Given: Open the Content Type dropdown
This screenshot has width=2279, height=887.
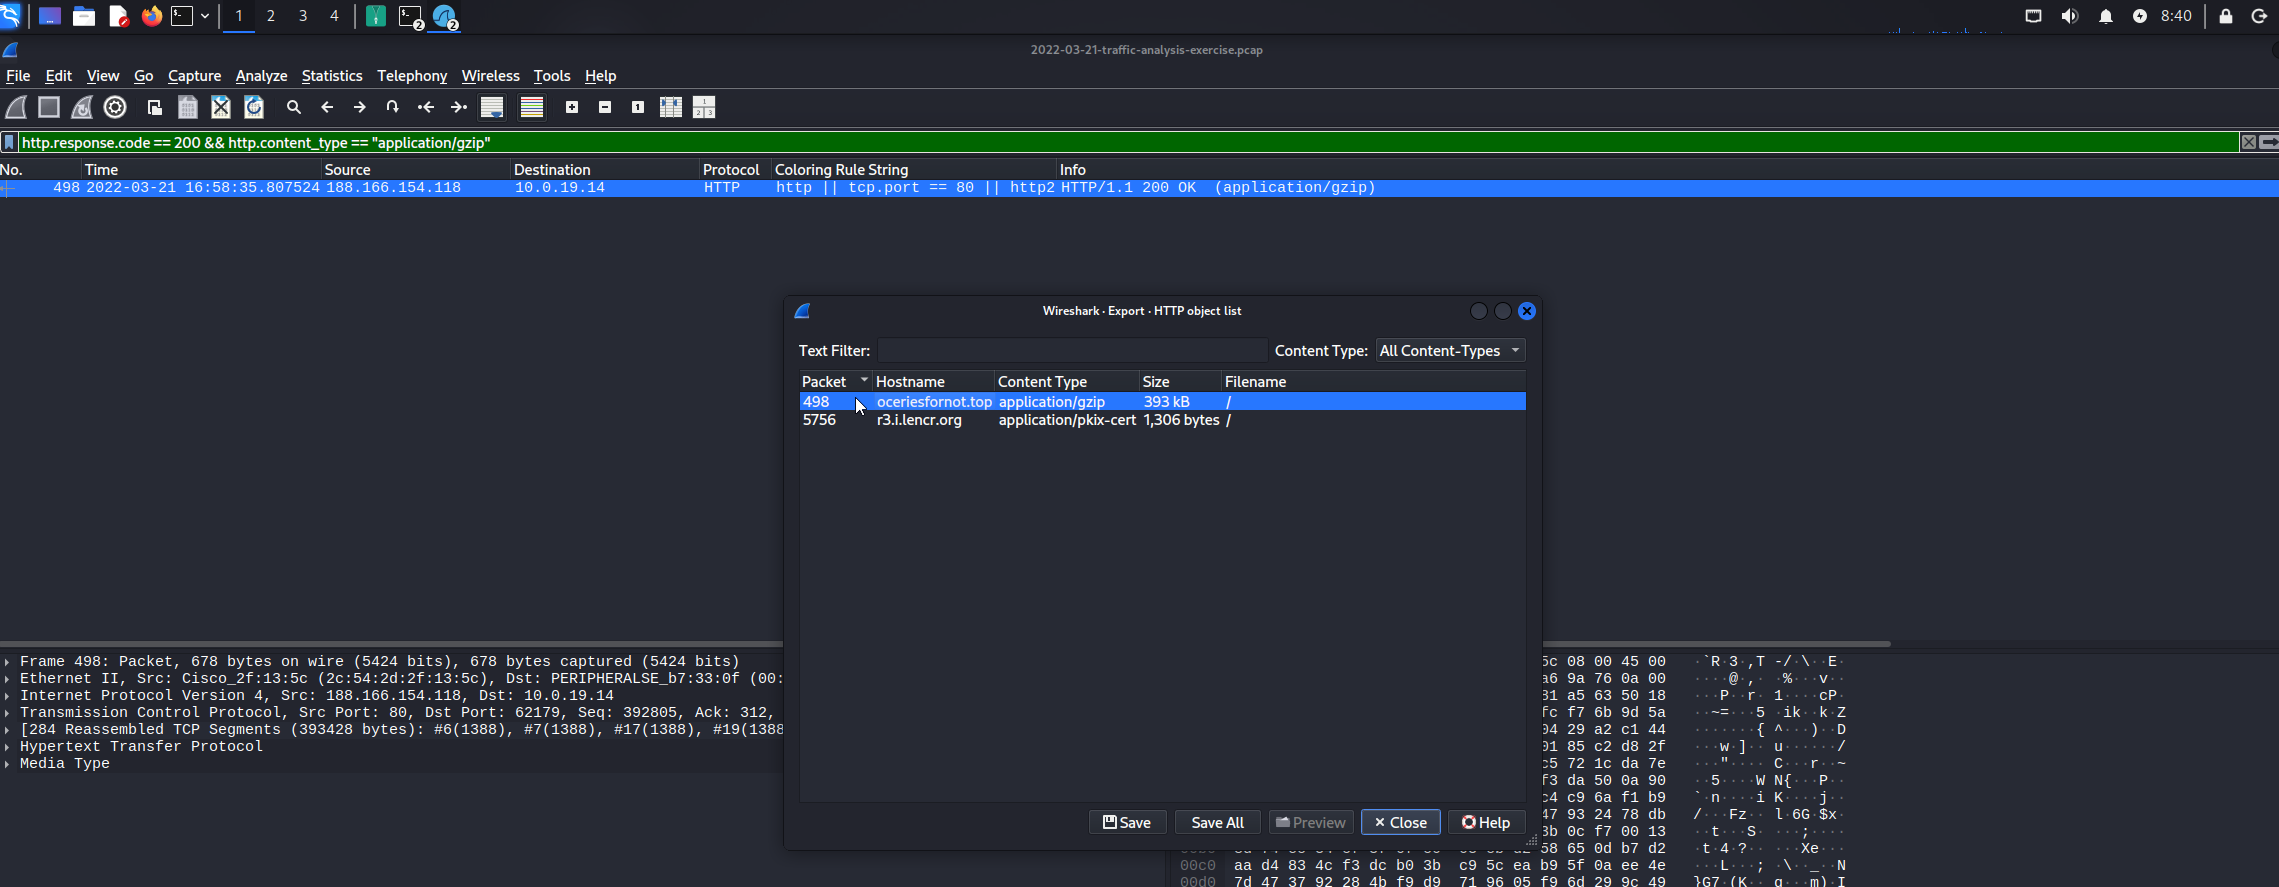Looking at the screenshot, I should [x=1450, y=350].
